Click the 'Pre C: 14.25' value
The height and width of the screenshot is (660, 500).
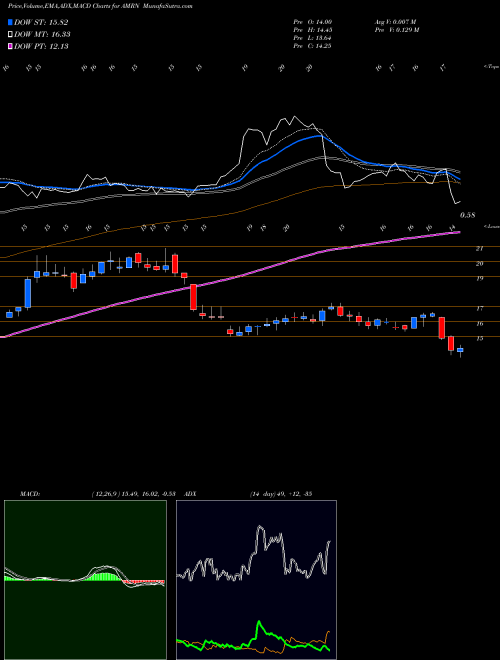click(x=312, y=45)
